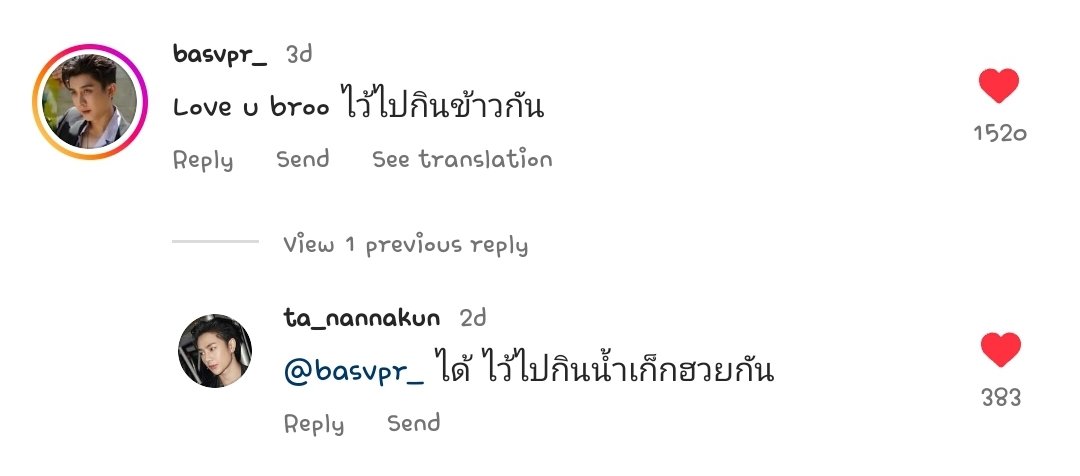Screen dimensions: 1080x476
Task: View the 1520 likes count list
Action: pos(1000,133)
